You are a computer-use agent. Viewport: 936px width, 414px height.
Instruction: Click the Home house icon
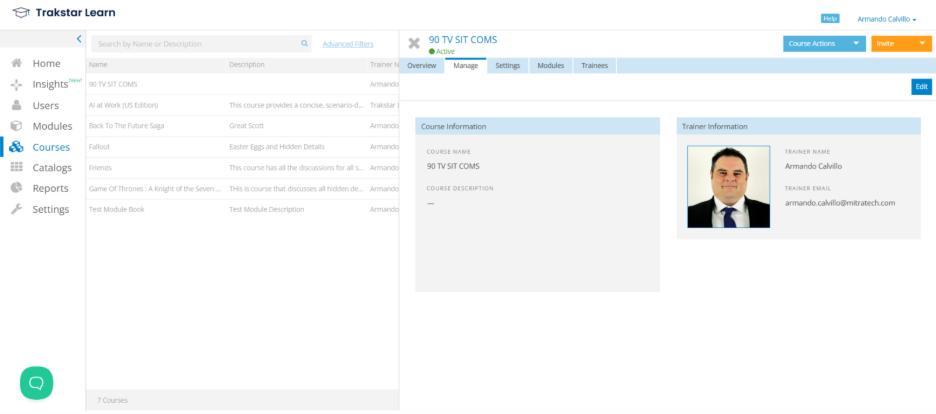[17, 63]
